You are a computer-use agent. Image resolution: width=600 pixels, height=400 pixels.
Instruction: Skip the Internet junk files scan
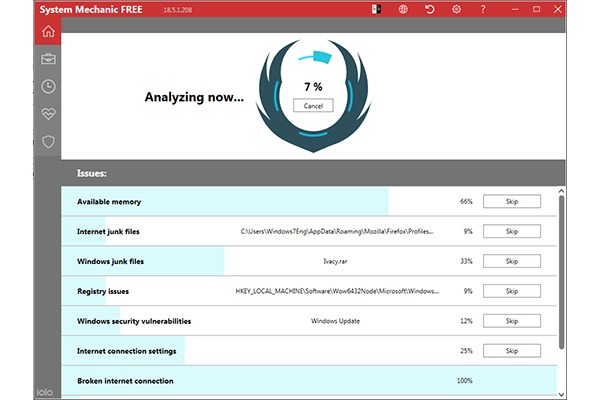click(512, 231)
